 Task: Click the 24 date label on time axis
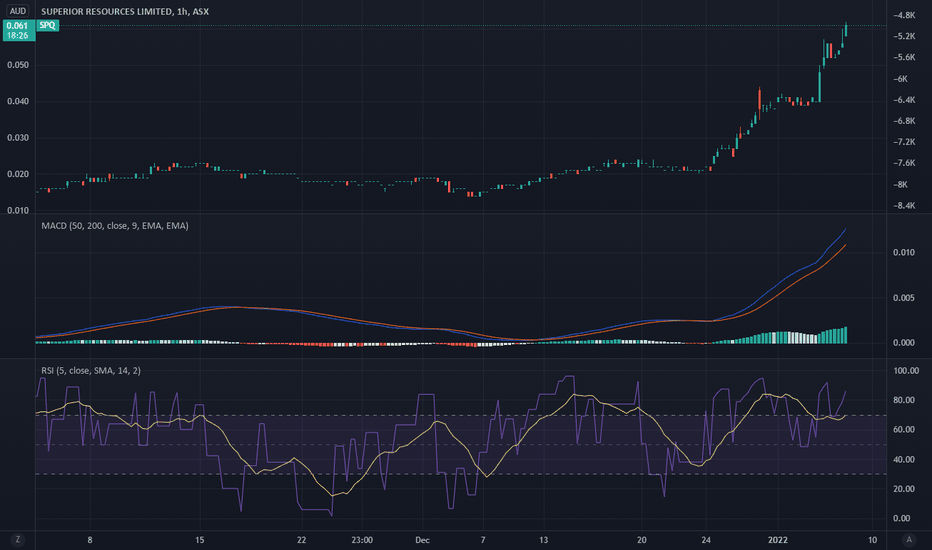[x=706, y=540]
